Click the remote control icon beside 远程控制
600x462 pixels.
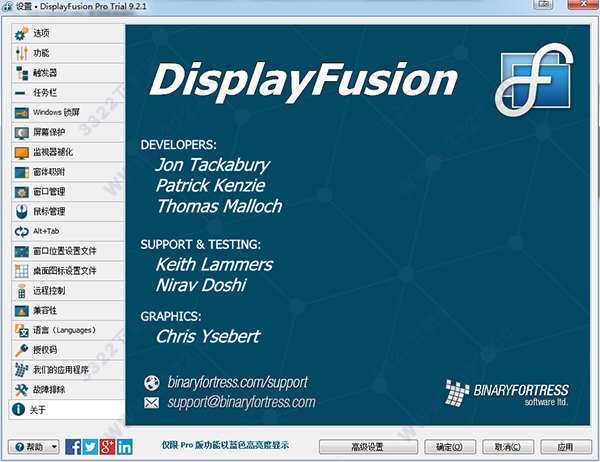(x=21, y=291)
